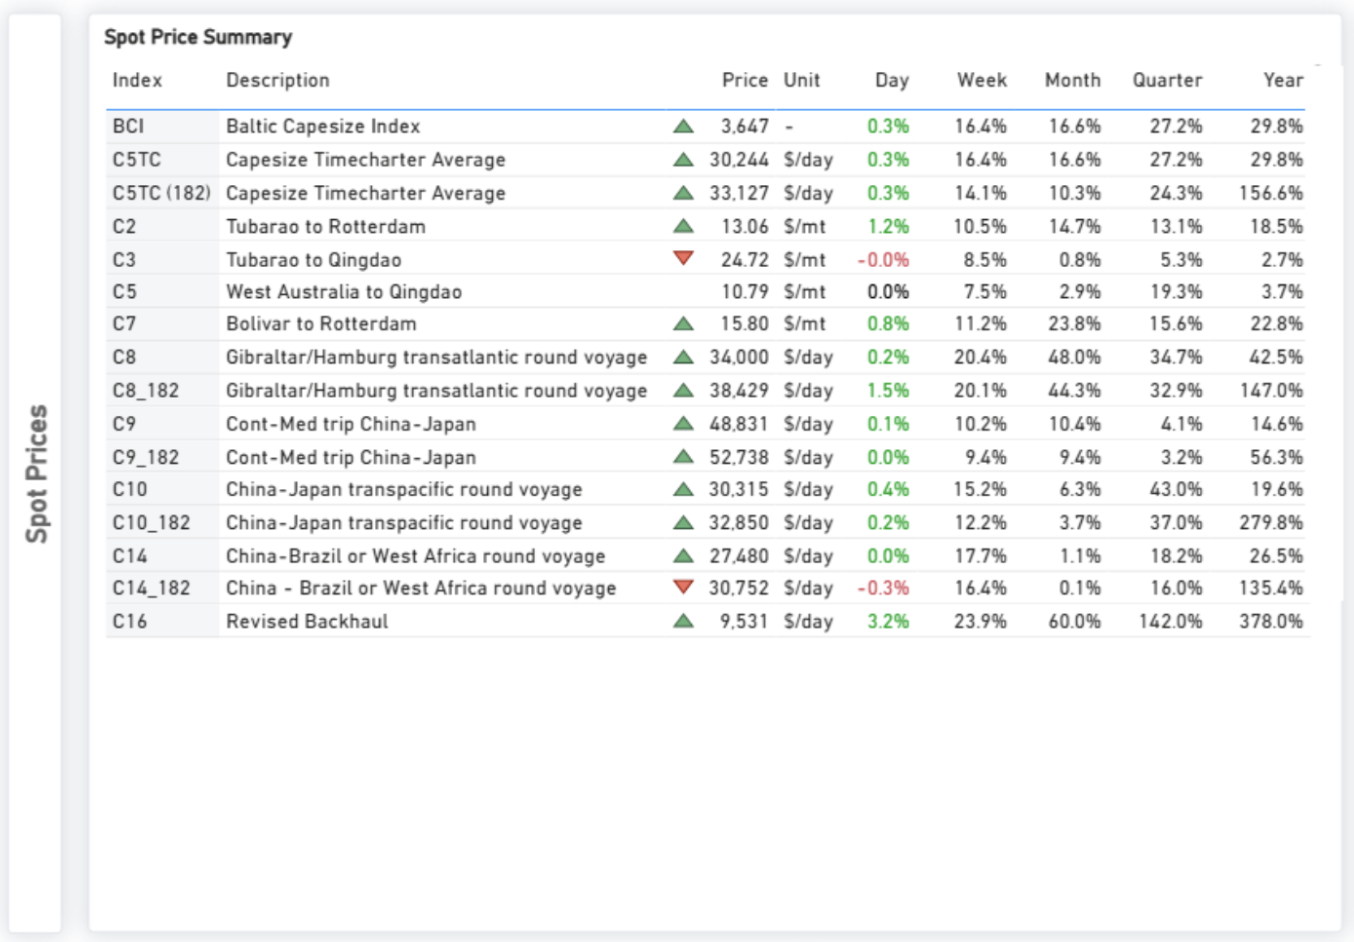Click the red down arrow in the C14_182 row
The image size is (1354, 942).
coord(684,587)
